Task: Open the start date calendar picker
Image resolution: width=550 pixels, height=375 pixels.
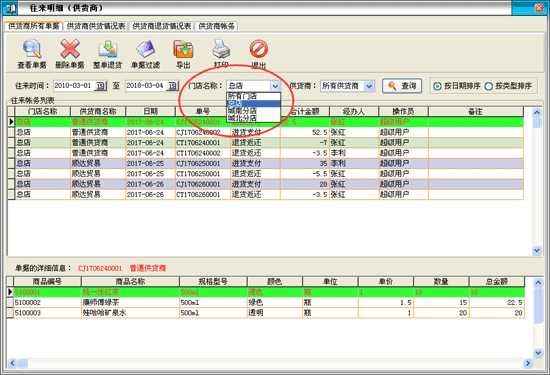Action: coord(101,86)
